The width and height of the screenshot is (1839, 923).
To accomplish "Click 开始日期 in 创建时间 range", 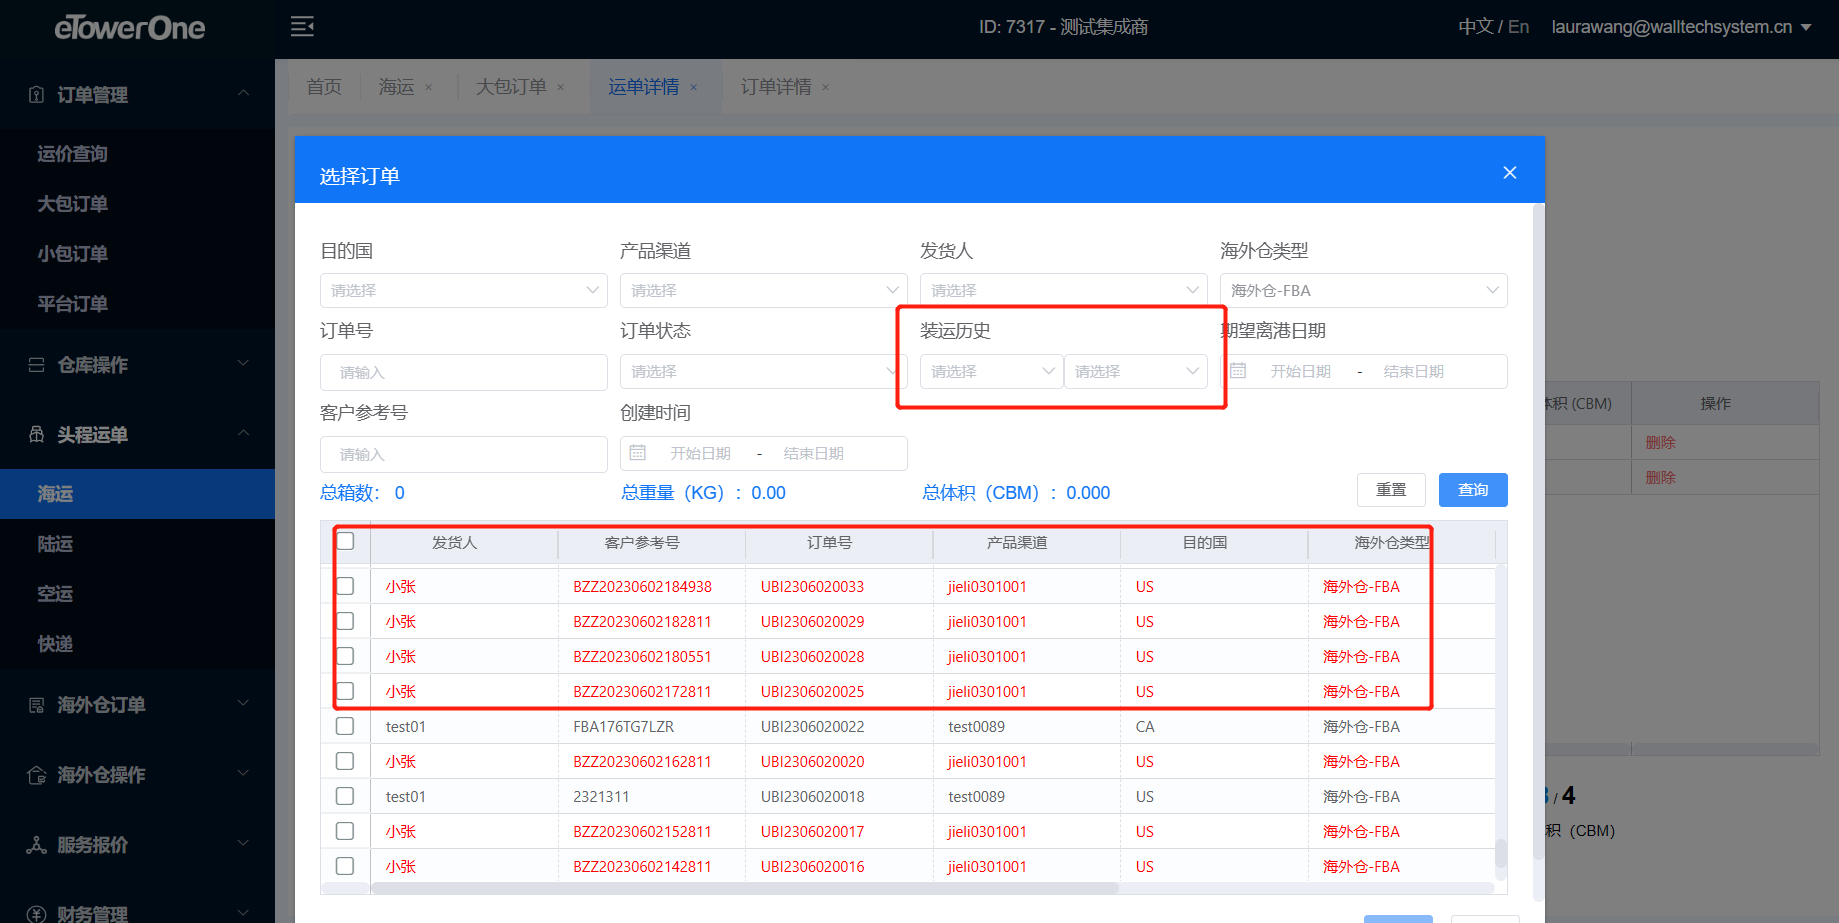I will (x=700, y=453).
